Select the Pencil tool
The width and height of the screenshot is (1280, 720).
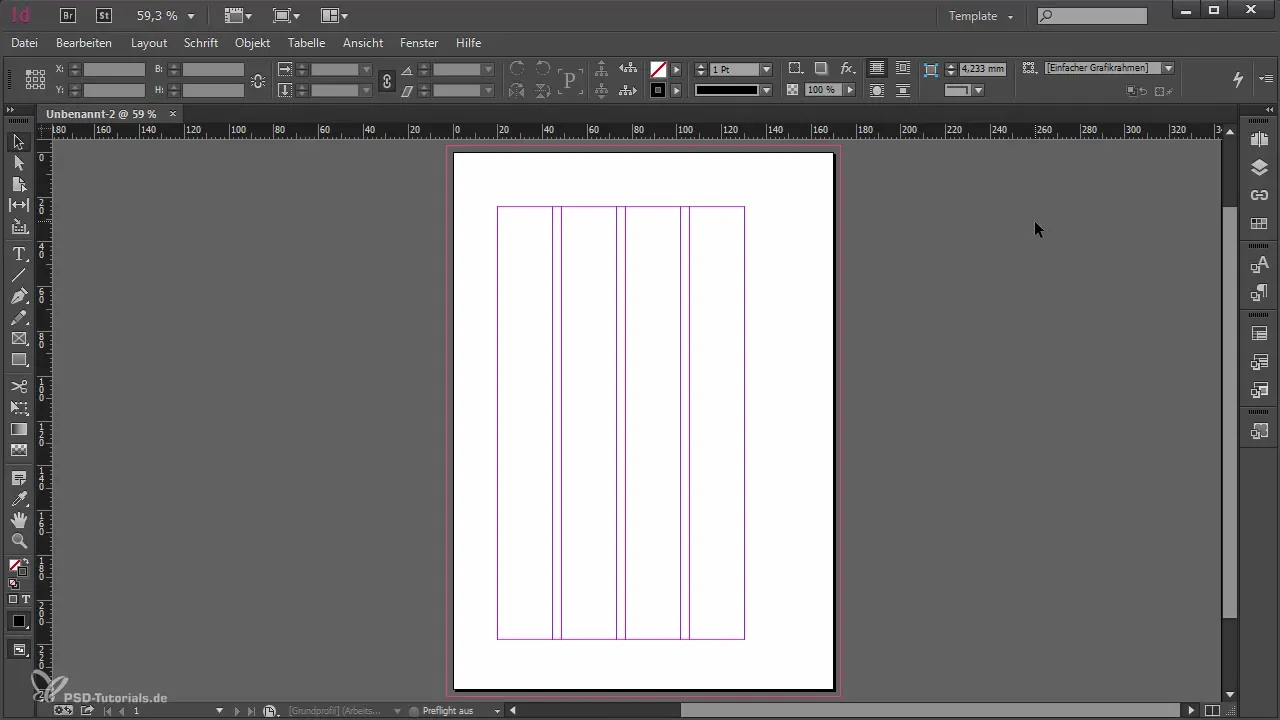pos(19,318)
